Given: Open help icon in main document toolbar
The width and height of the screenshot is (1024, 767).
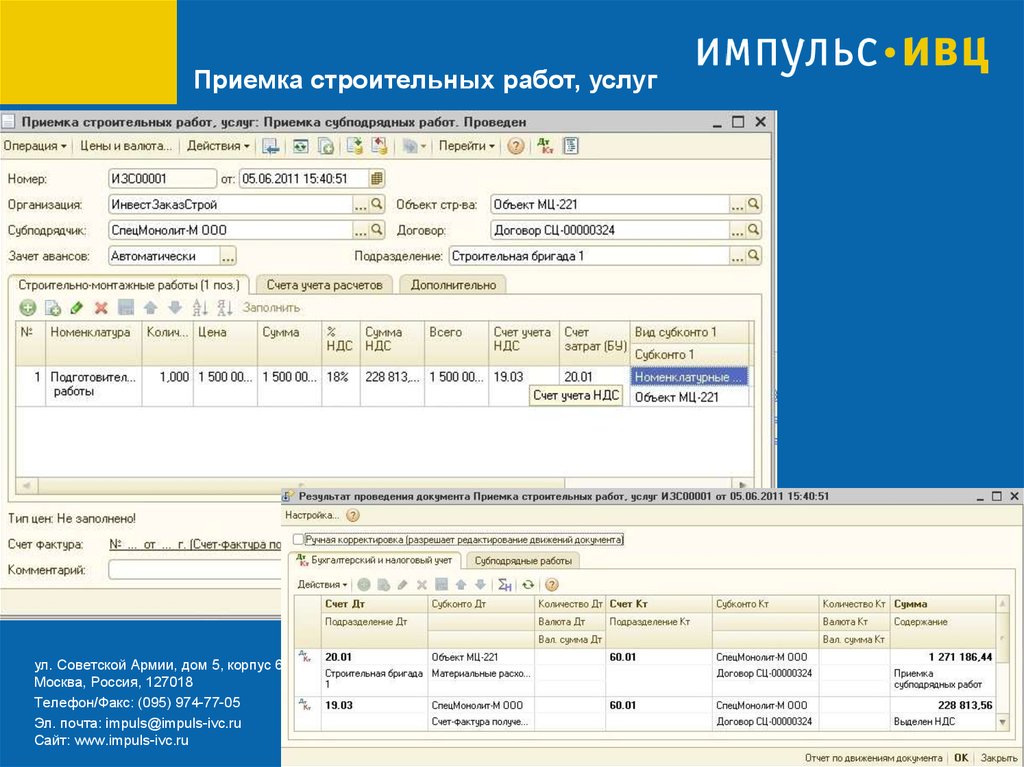Looking at the screenshot, I should pos(515,146).
